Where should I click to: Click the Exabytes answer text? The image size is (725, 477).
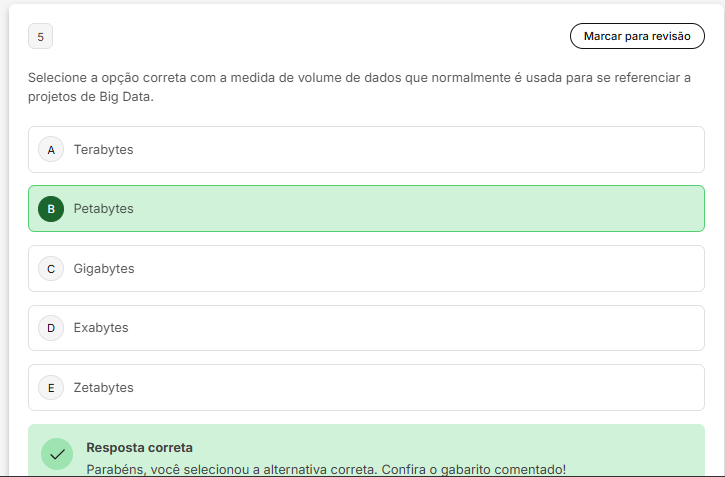click(x=101, y=328)
